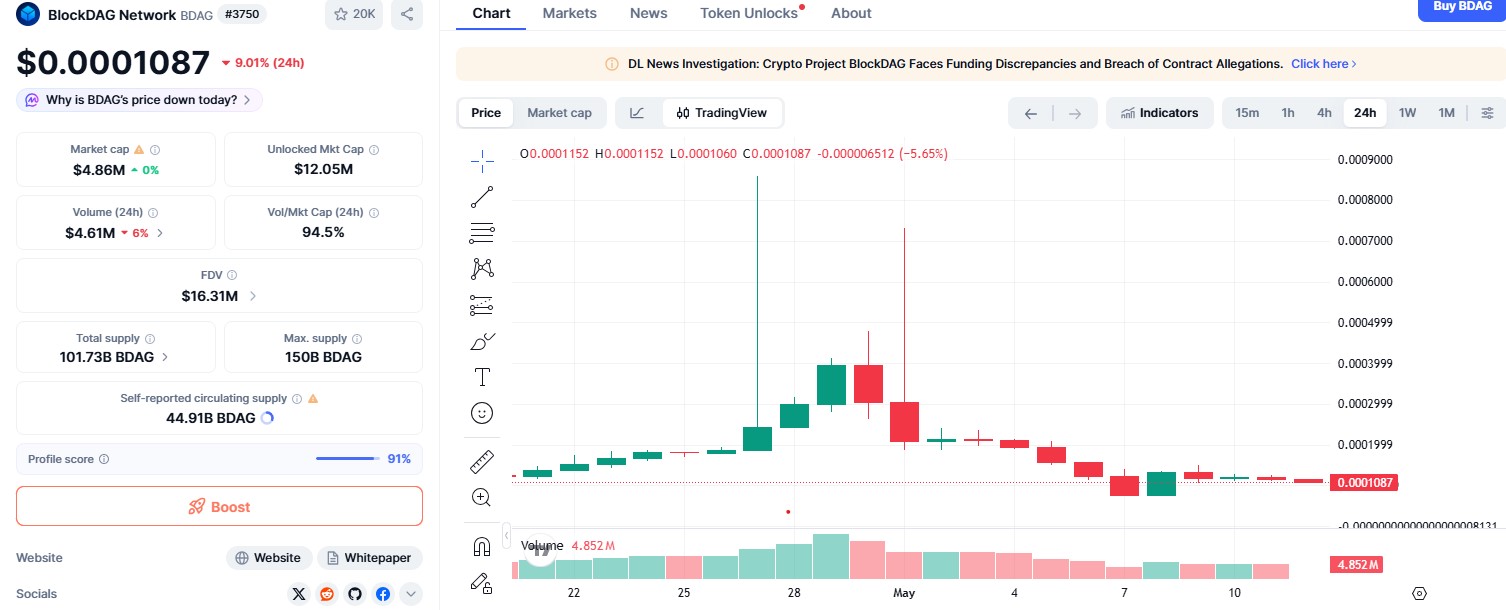Image resolution: width=1506 pixels, height=610 pixels.
Task: Open the share icon button
Action: 406,14
